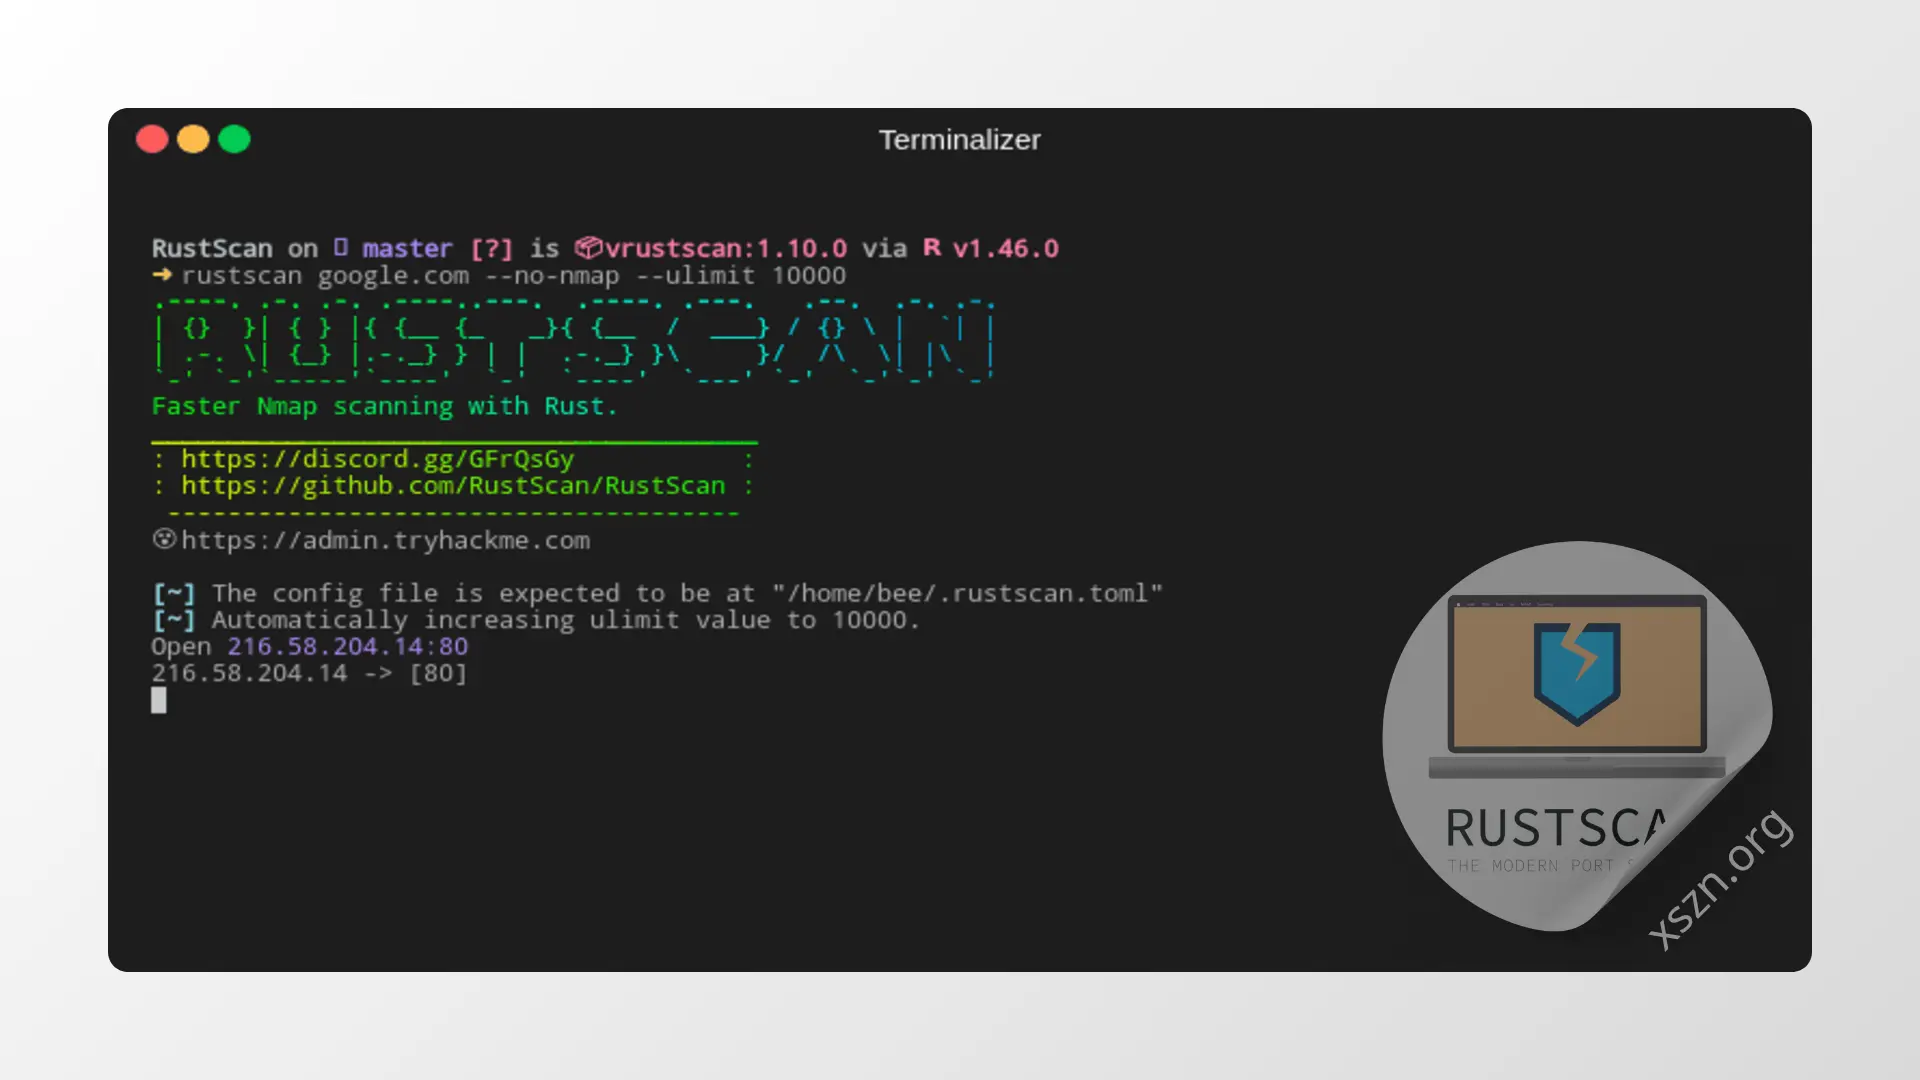This screenshot has width=1920, height=1080.
Task: Click the 'Faster Nmap scanning with Rust.' line
Action: (385, 406)
